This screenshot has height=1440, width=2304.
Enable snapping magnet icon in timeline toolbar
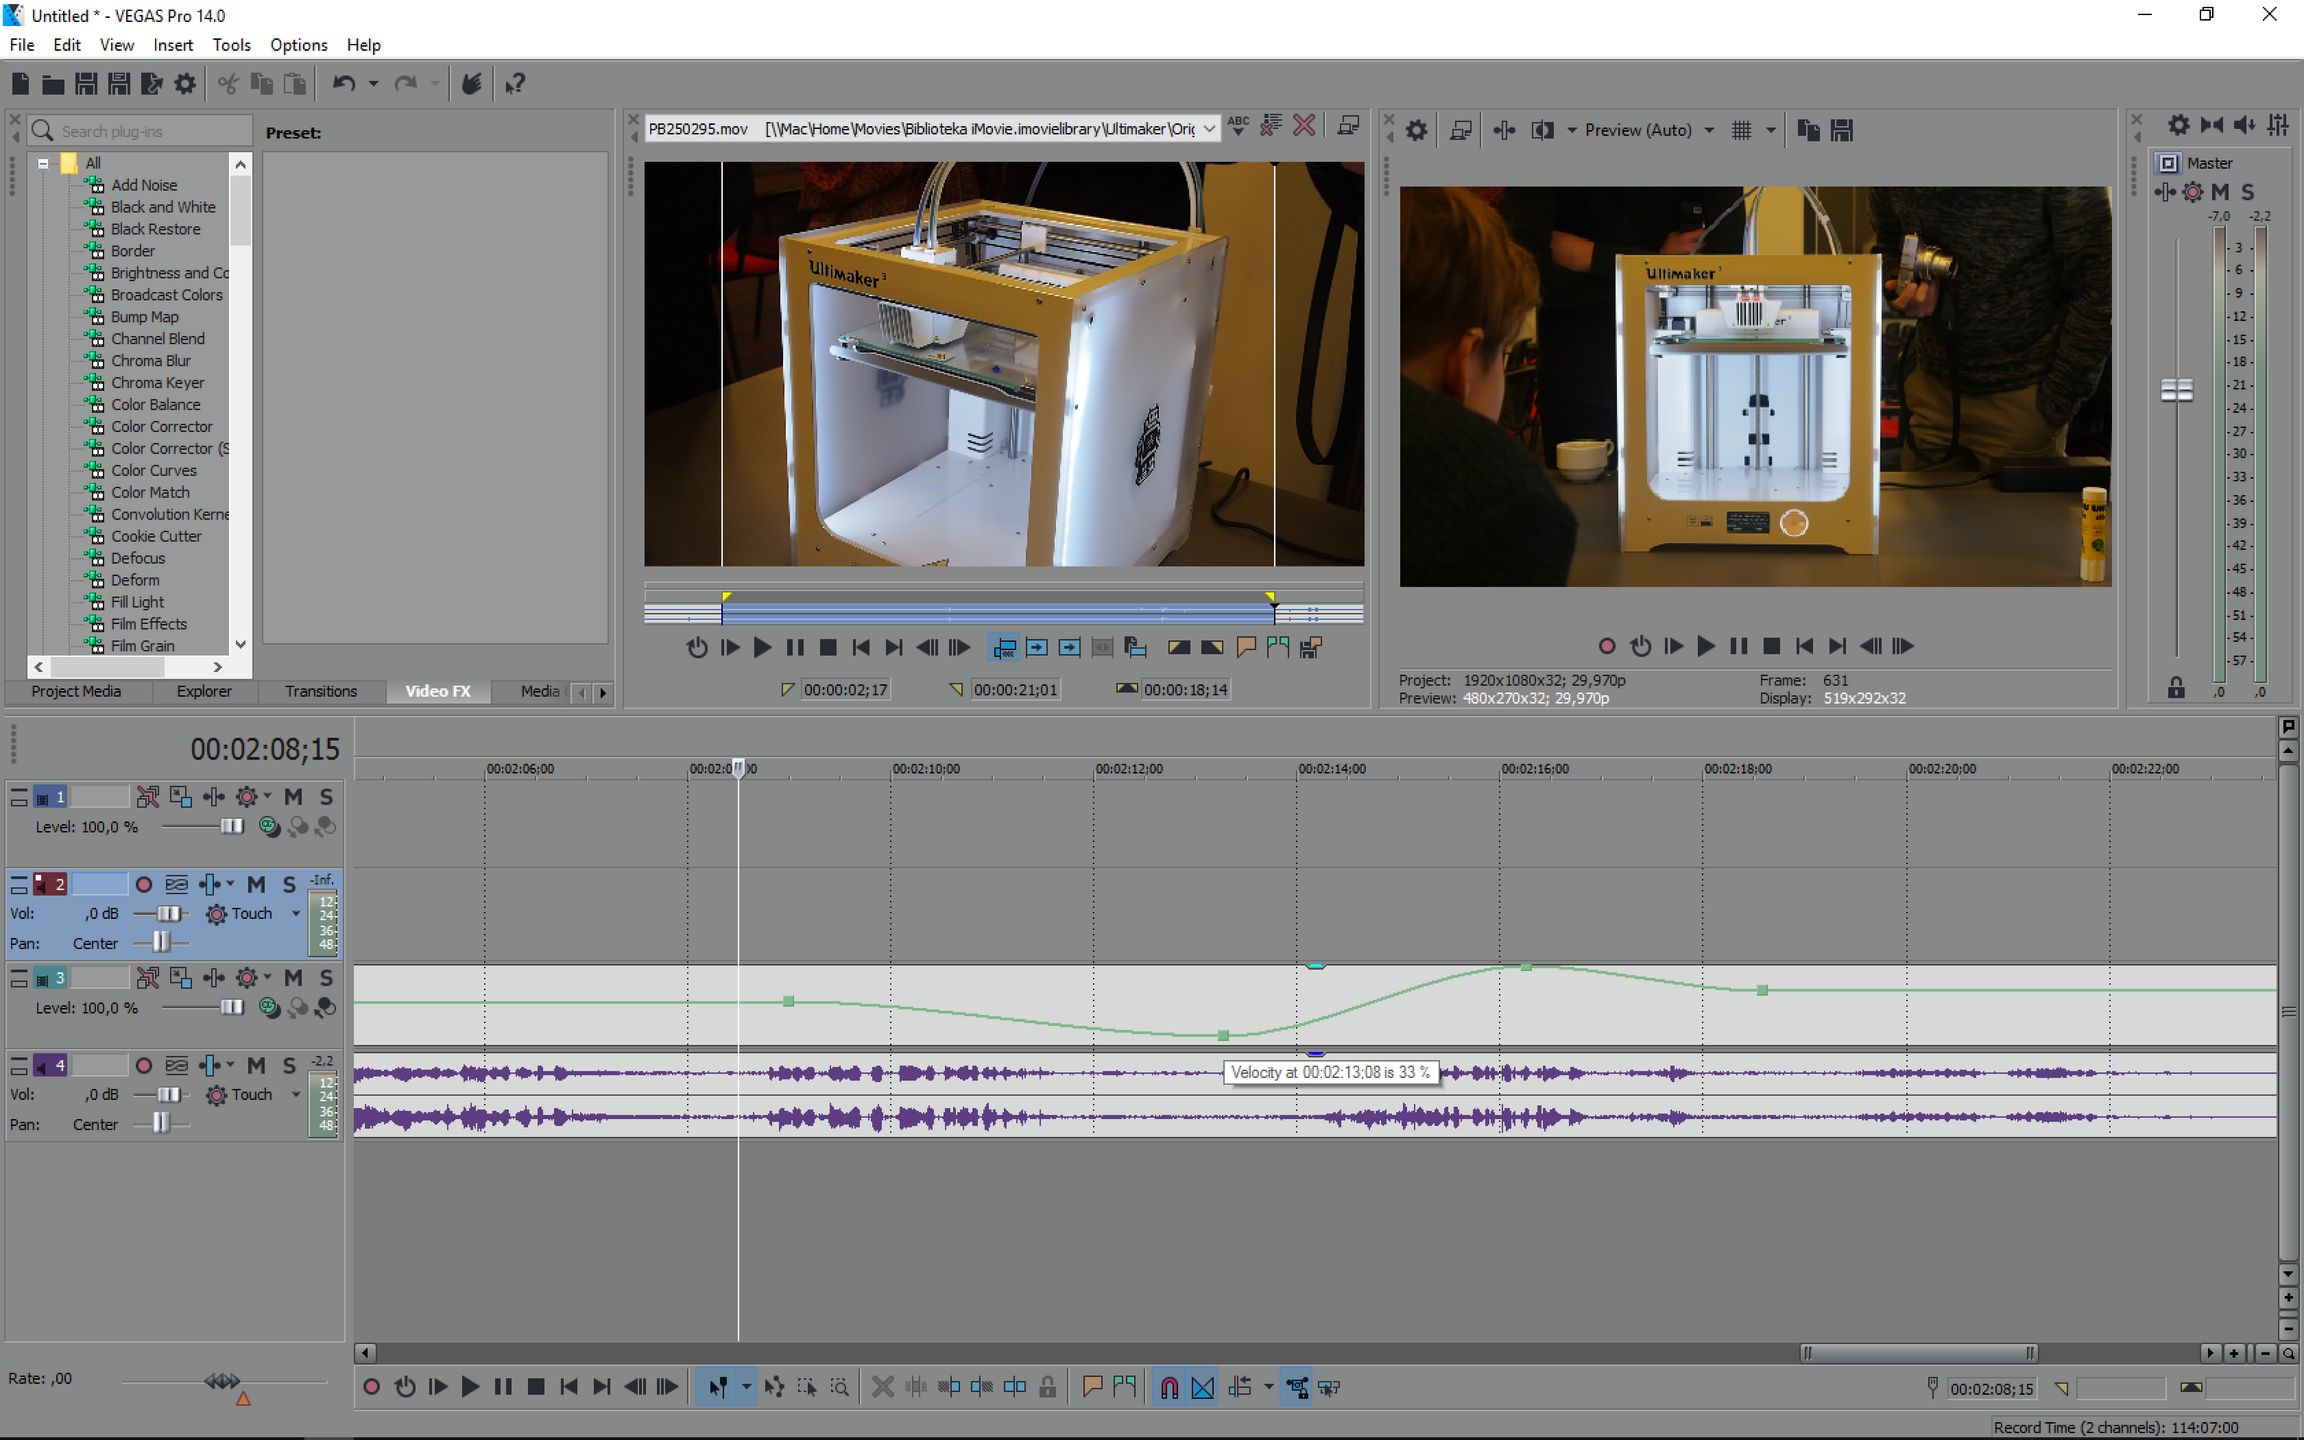[x=1169, y=1387]
